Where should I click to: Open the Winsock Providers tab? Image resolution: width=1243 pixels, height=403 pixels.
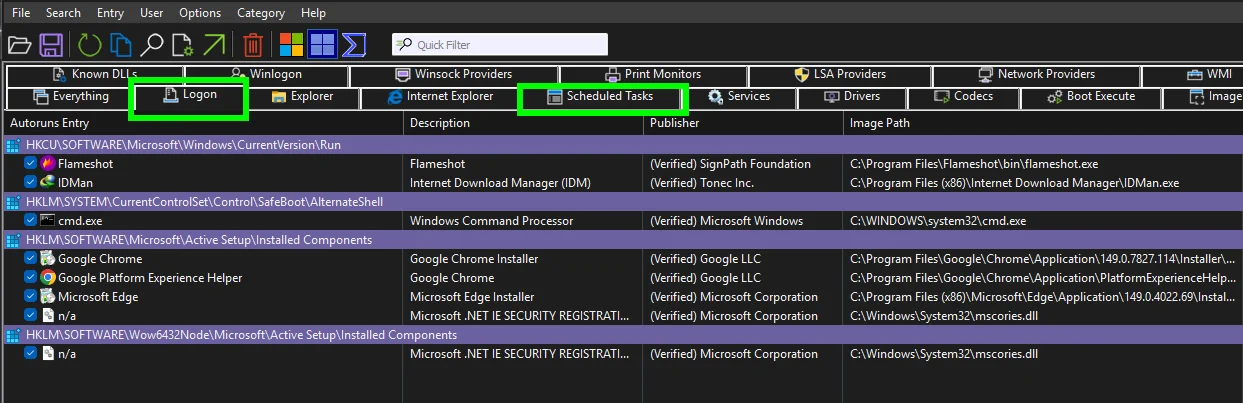point(454,75)
